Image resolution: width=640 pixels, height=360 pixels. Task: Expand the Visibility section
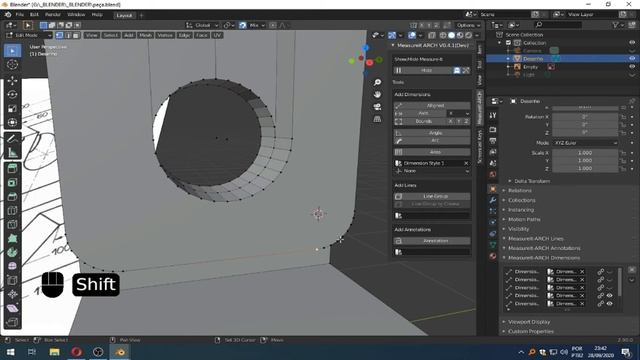coord(518,229)
